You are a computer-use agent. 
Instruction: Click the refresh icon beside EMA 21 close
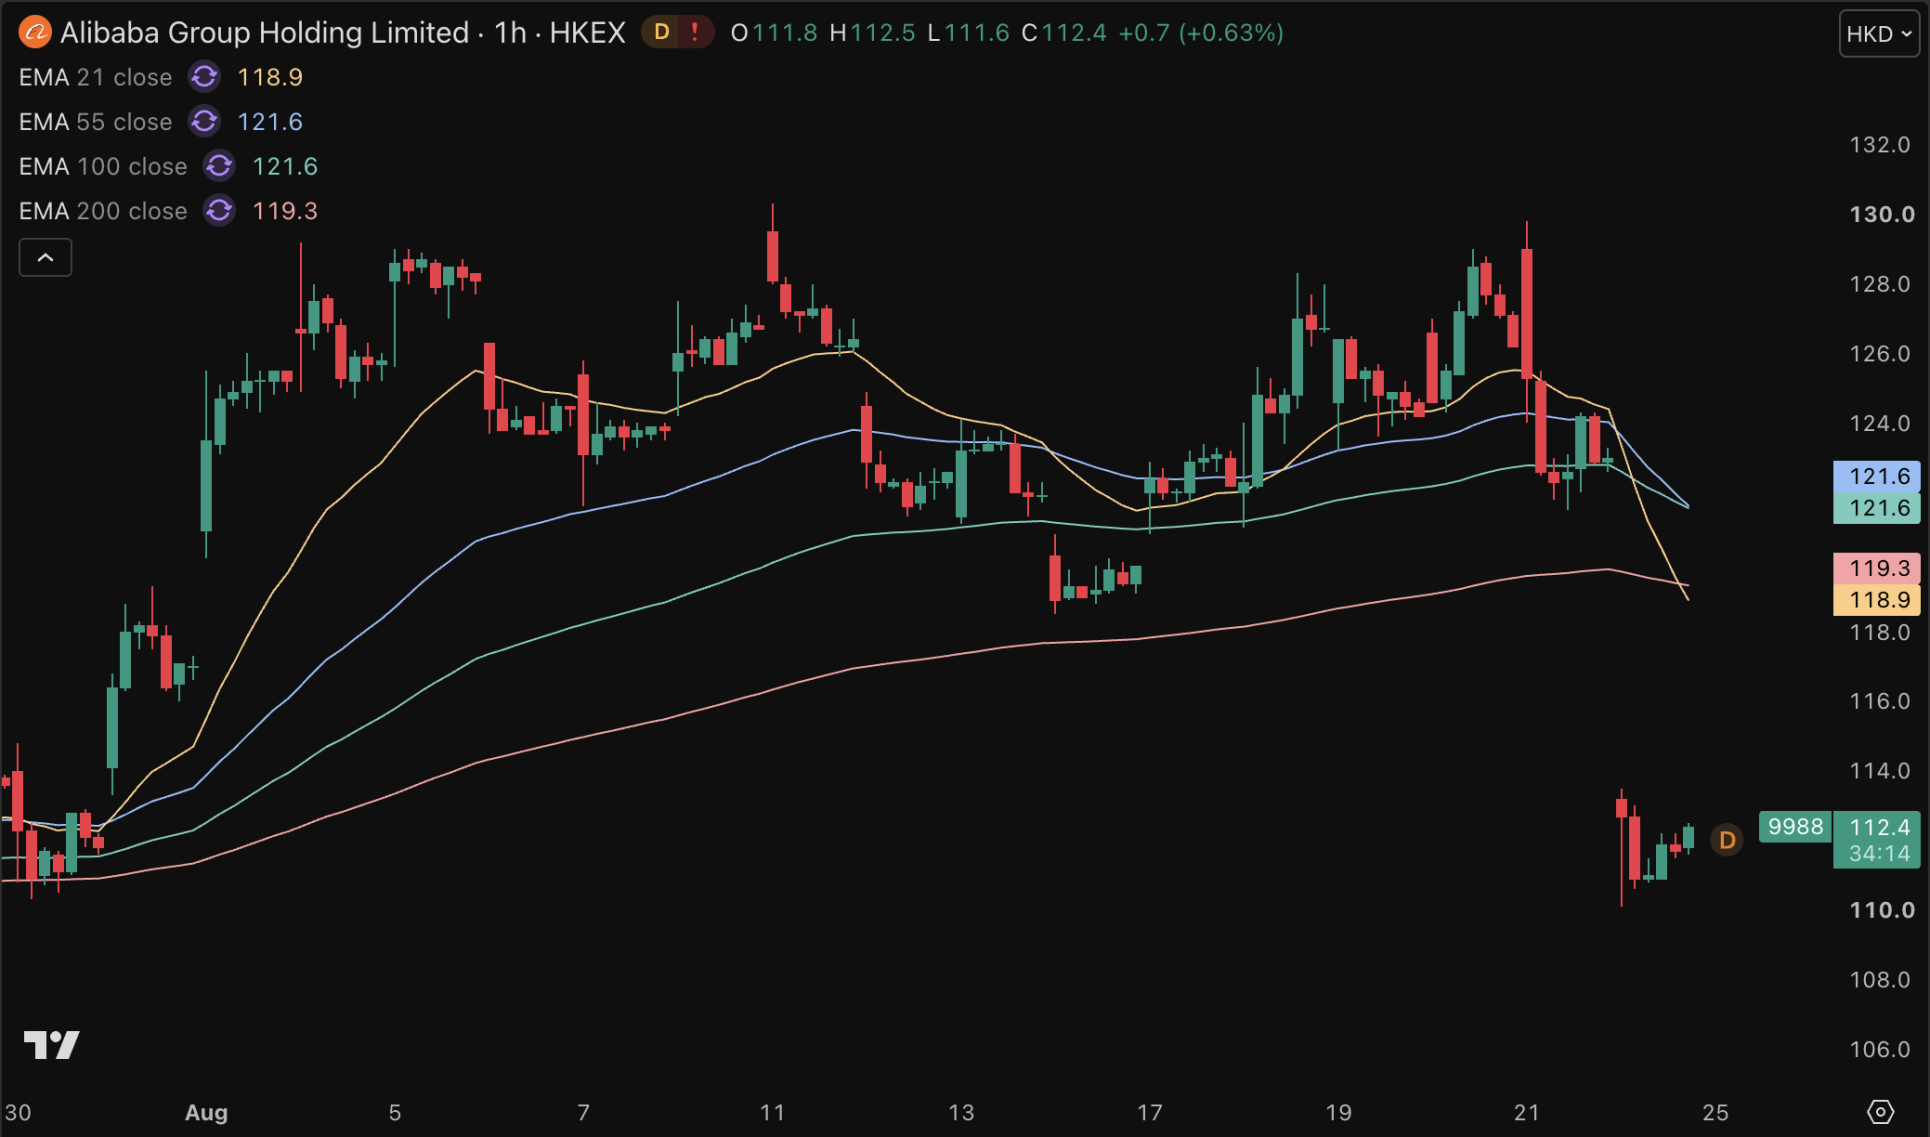[x=205, y=77]
